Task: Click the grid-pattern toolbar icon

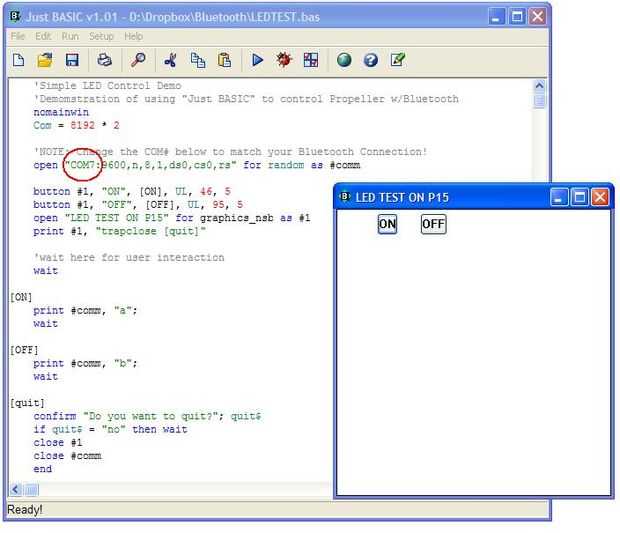Action: click(311, 60)
